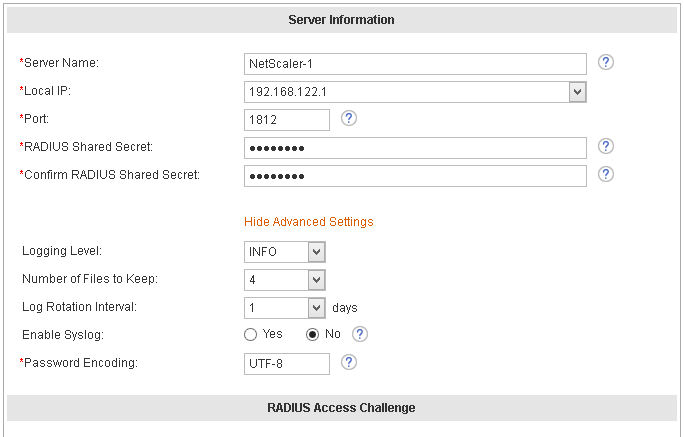Show help for Password Encoding
This screenshot has height=437, width=684.
point(349,362)
